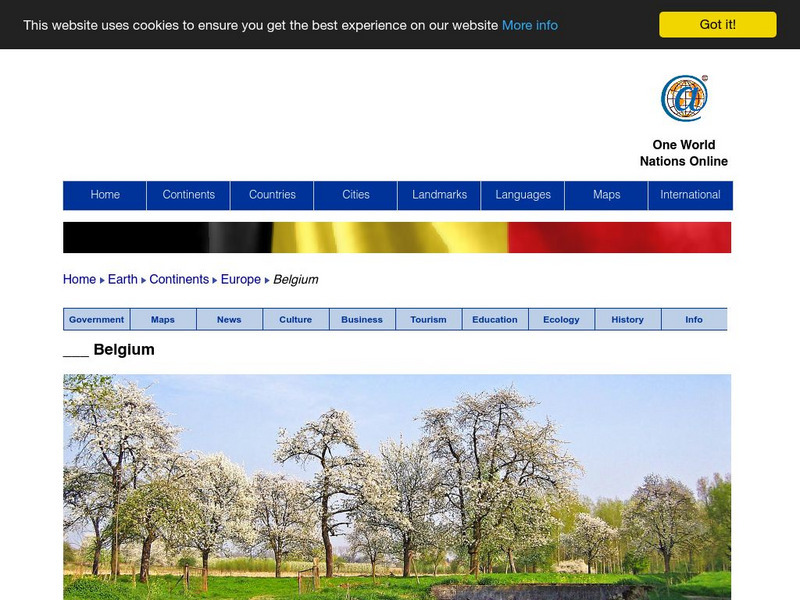
Task: Open Maps from the main navigation bar
Action: pyautogui.click(x=607, y=195)
